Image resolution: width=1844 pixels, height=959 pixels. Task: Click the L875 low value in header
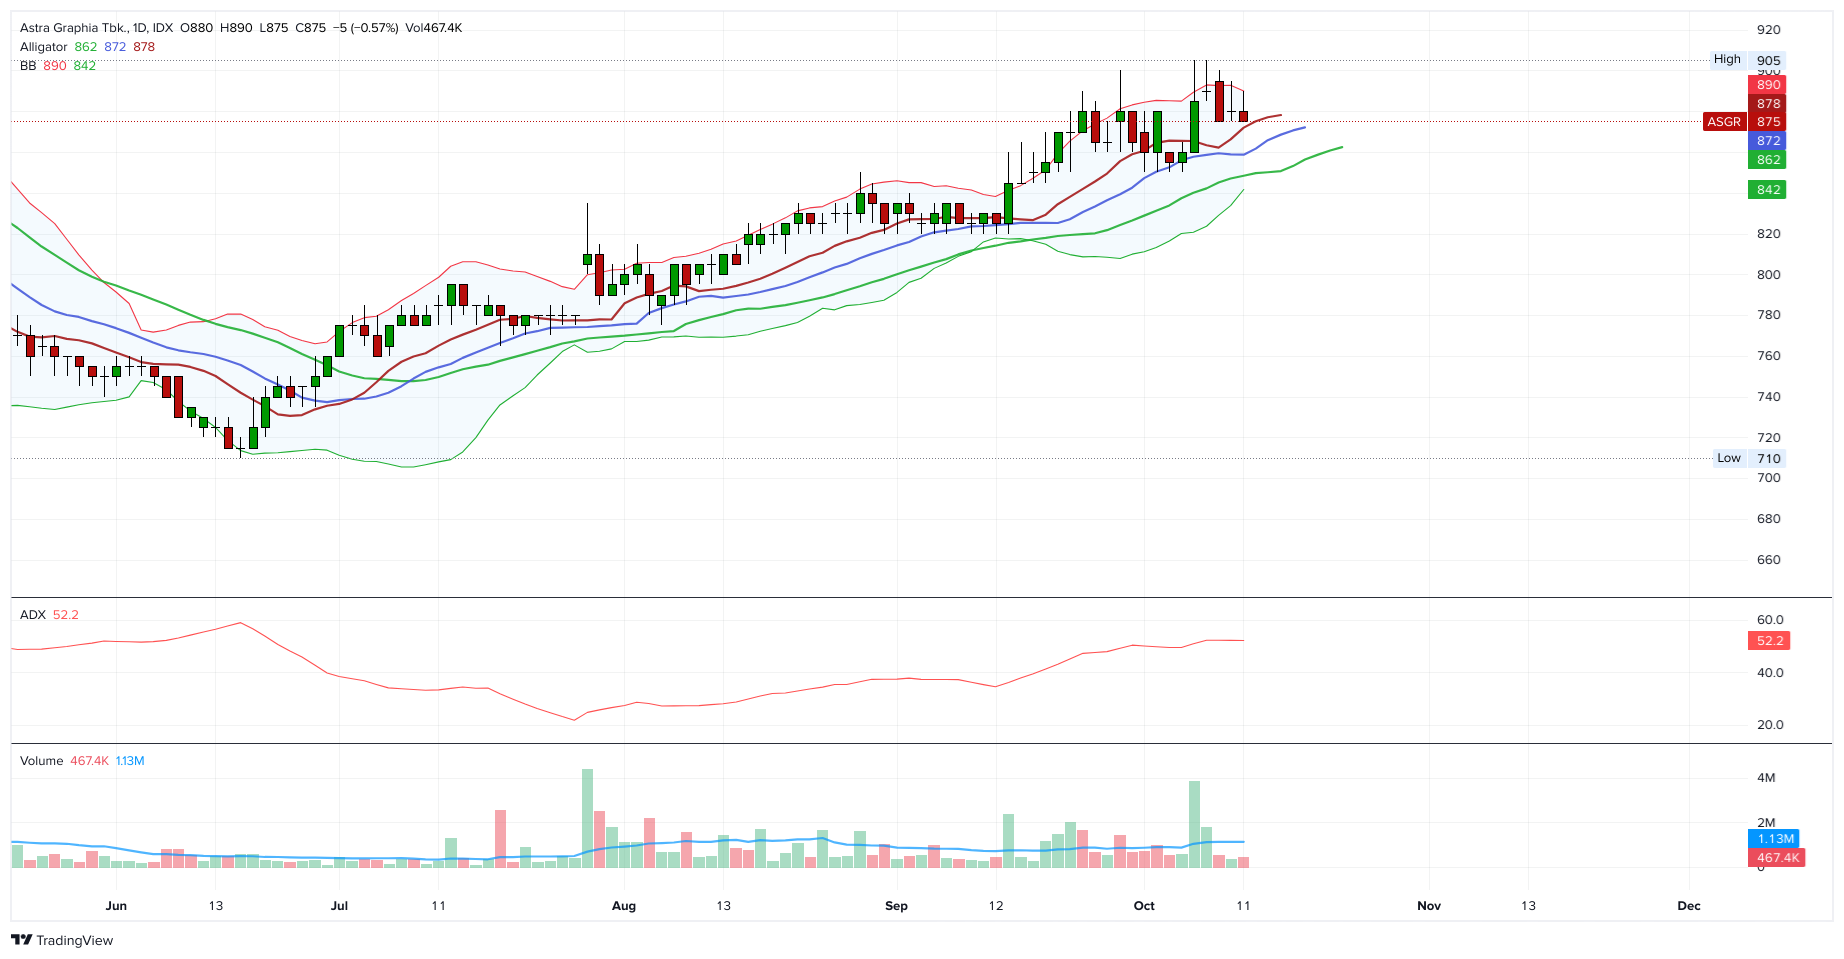point(274,28)
